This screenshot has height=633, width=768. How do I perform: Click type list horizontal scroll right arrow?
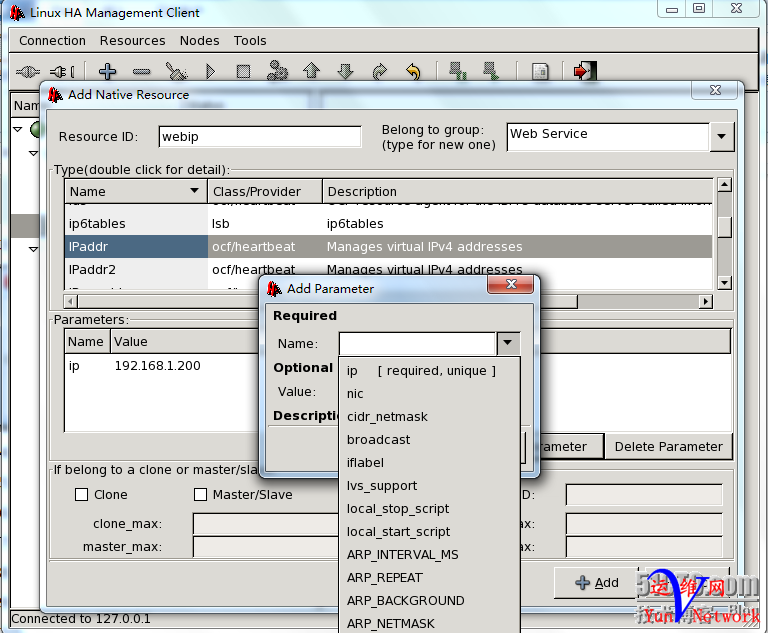(705, 301)
